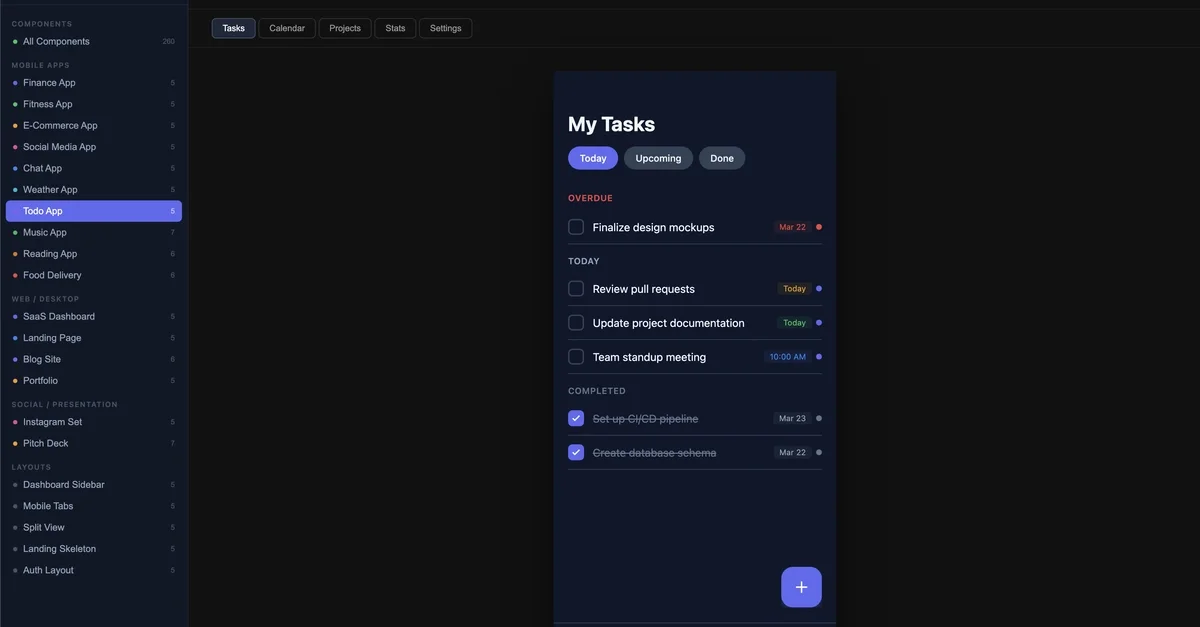This screenshot has height=627, width=1200.
Task: Select Music App from sidebar
Action: click(x=45, y=232)
